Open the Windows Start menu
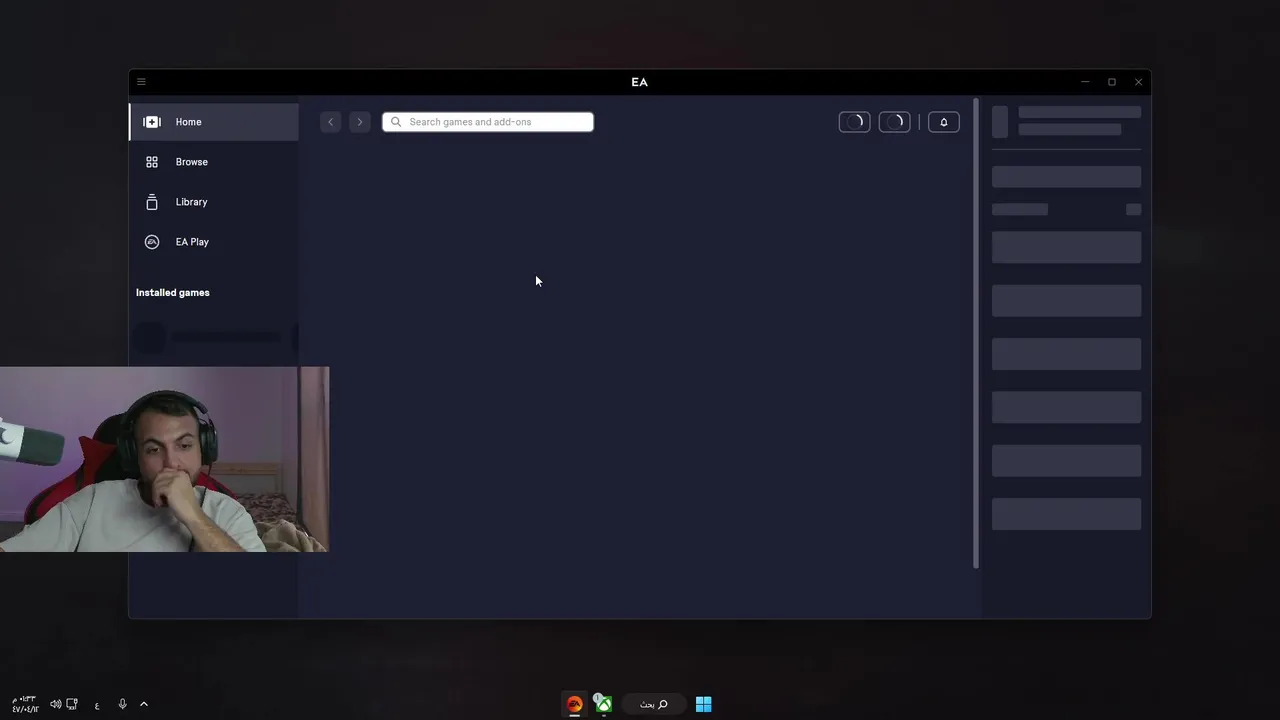The width and height of the screenshot is (1280, 720). click(x=704, y=704)
